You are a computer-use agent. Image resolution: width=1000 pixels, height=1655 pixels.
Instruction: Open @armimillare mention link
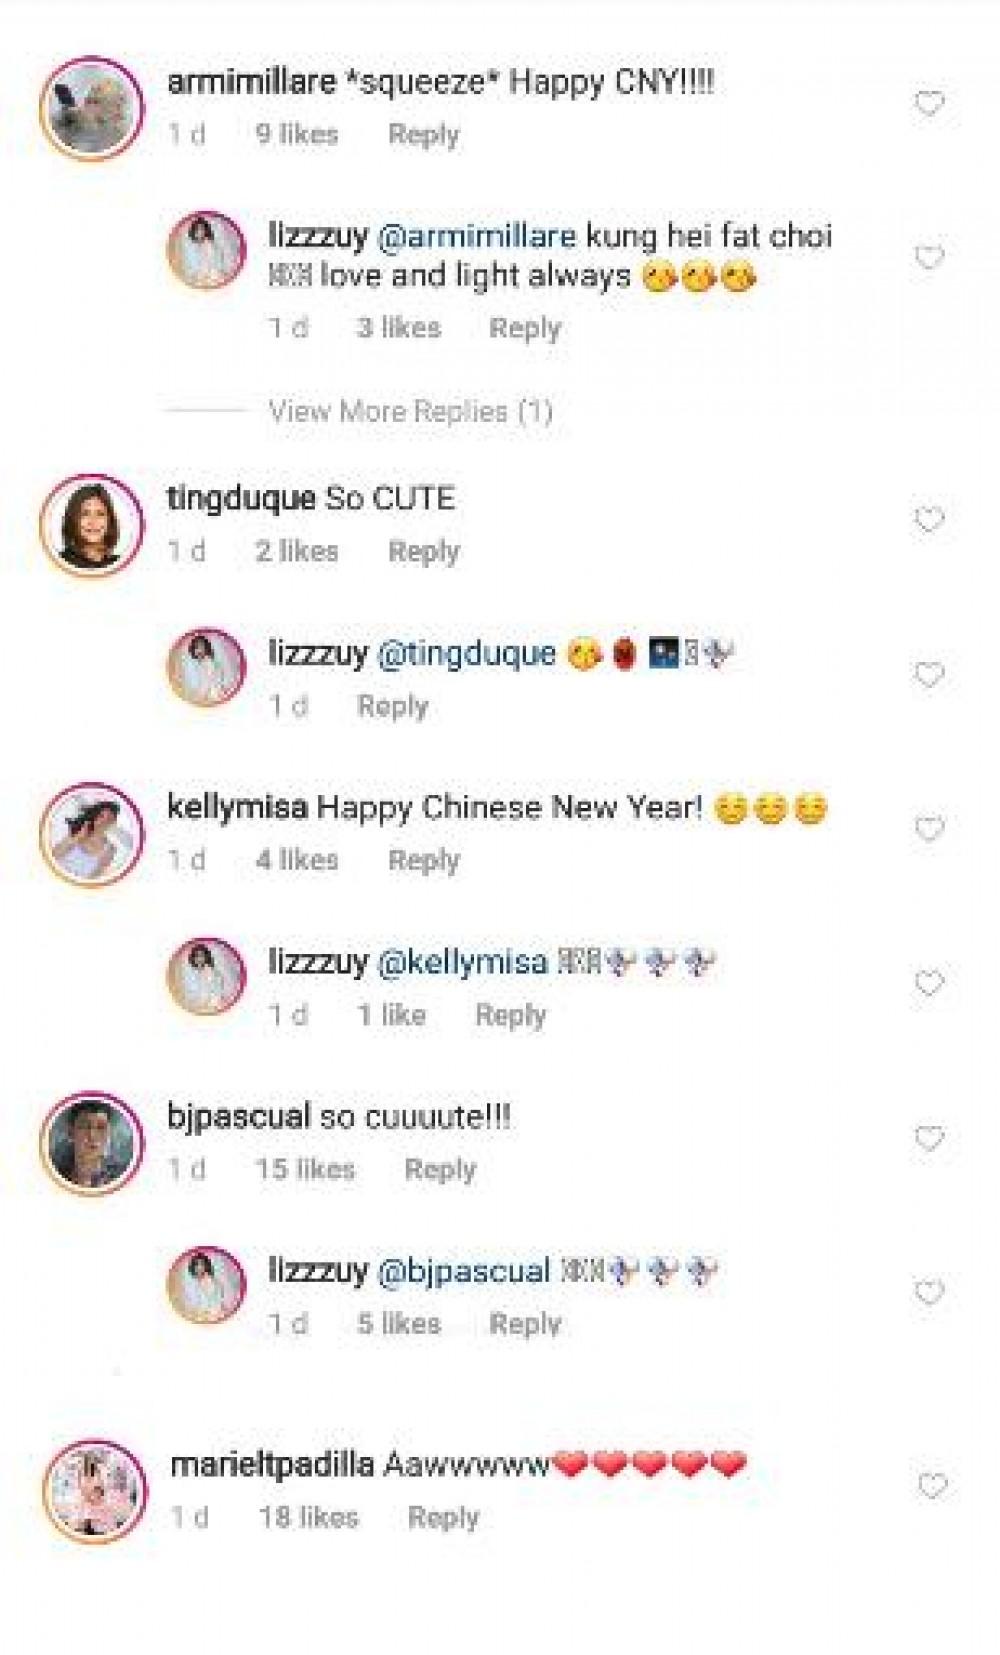(476, 236)
